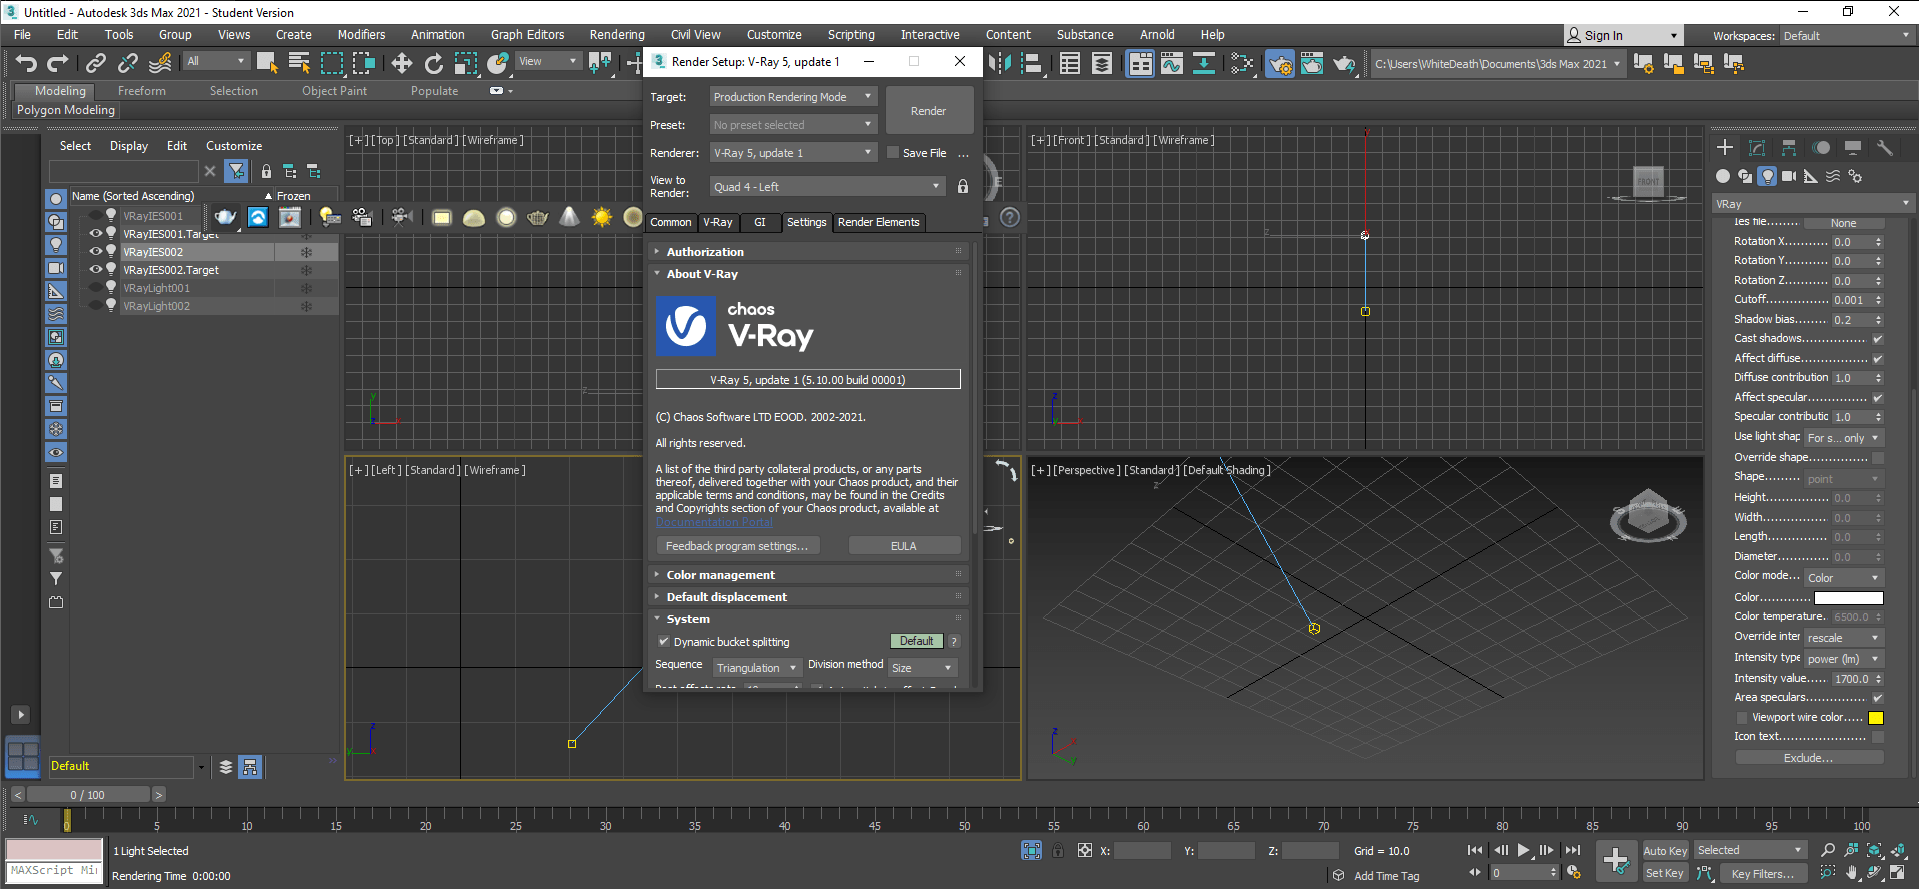Switch to the Render Elements tab

[x=878, y=223]
